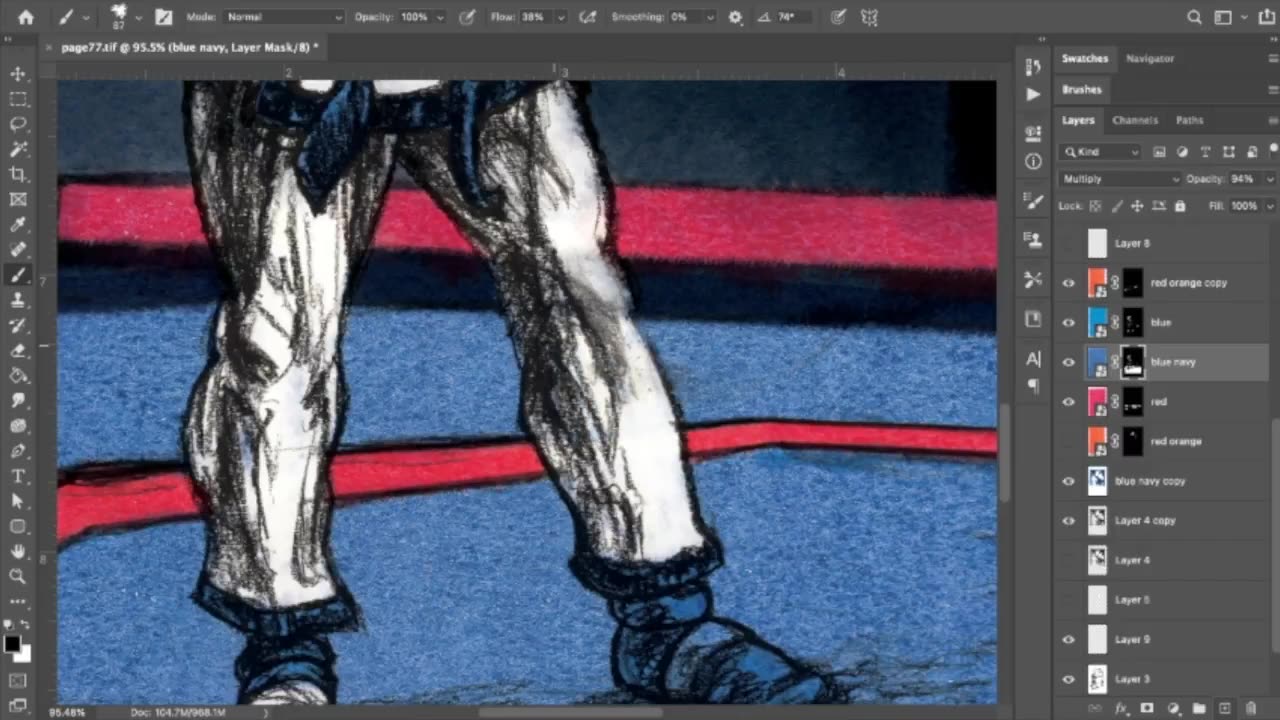Screen dimensions: 1280x720
Task: Click the blue navy layer mask thumbnail
Action: pos(1132,362)
